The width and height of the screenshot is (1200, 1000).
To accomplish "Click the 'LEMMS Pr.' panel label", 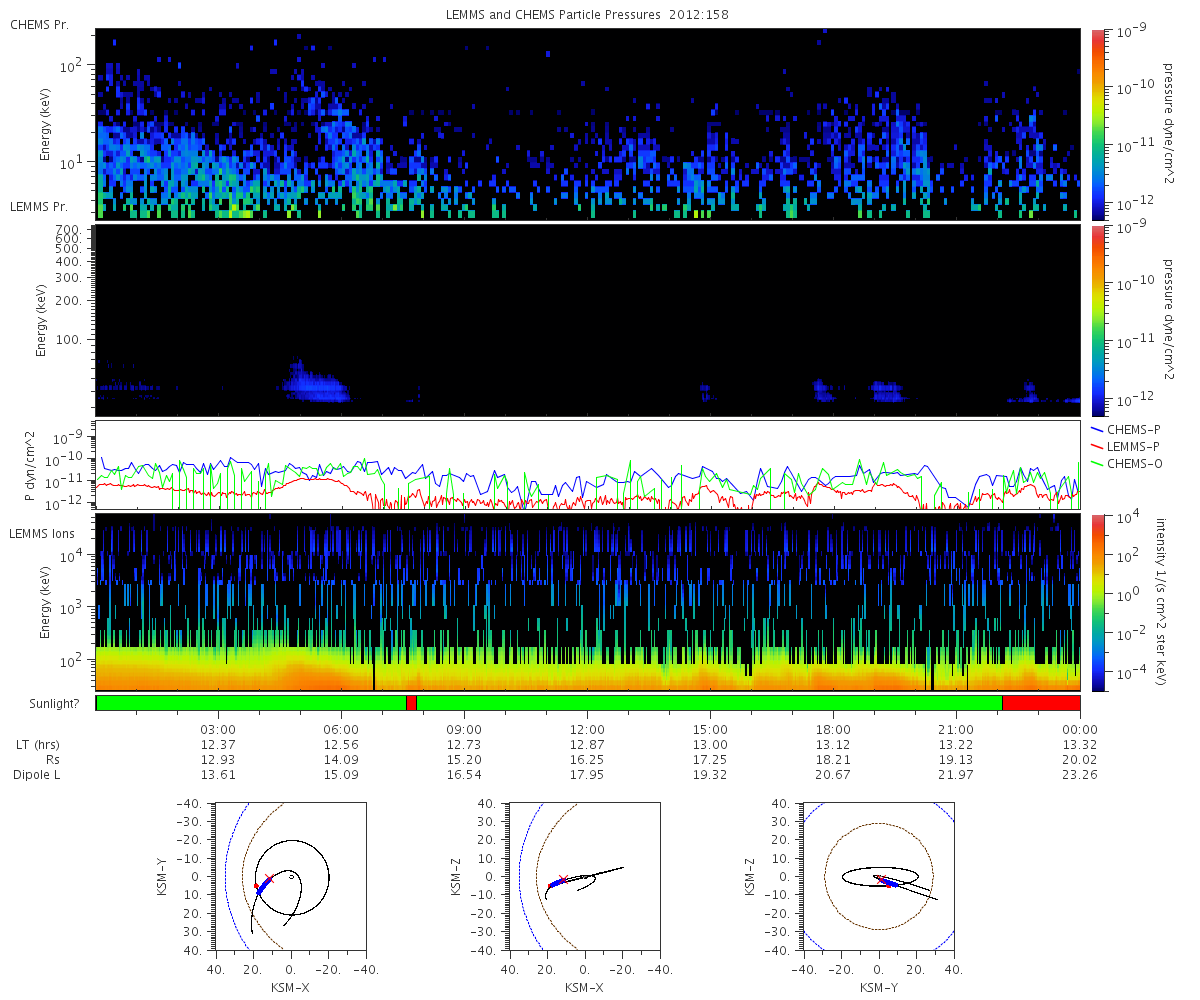I will pyautogui.click(x=39, y=207).
